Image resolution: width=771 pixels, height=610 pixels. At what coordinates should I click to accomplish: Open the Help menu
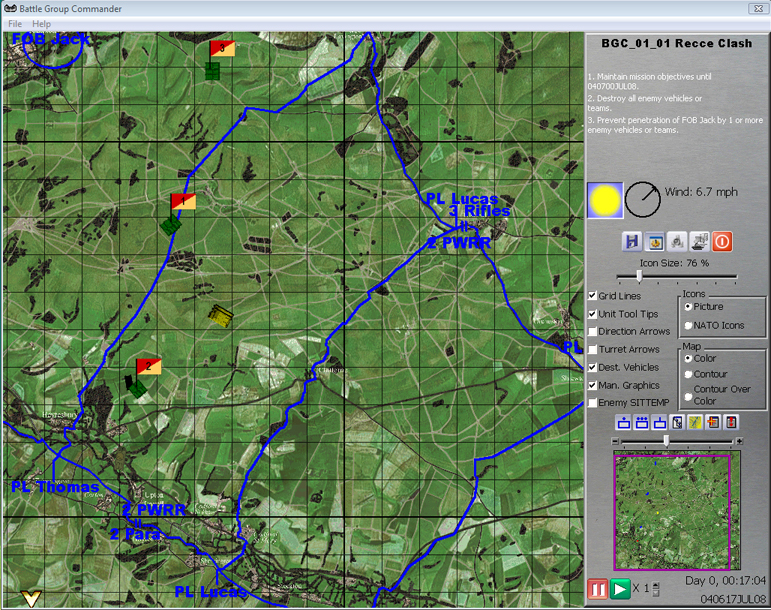41,24
